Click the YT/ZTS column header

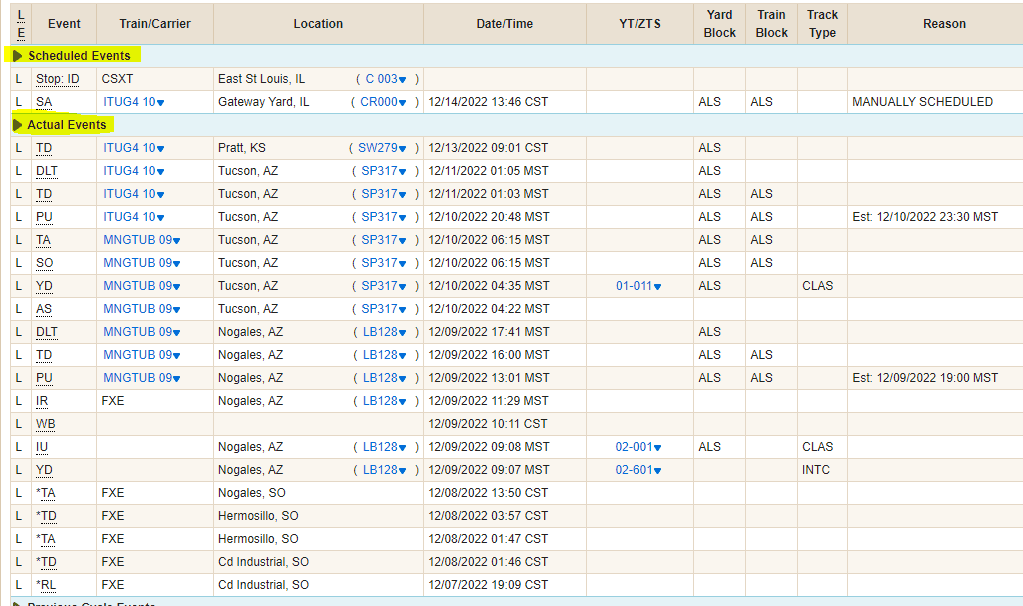[x=639, y=23]
